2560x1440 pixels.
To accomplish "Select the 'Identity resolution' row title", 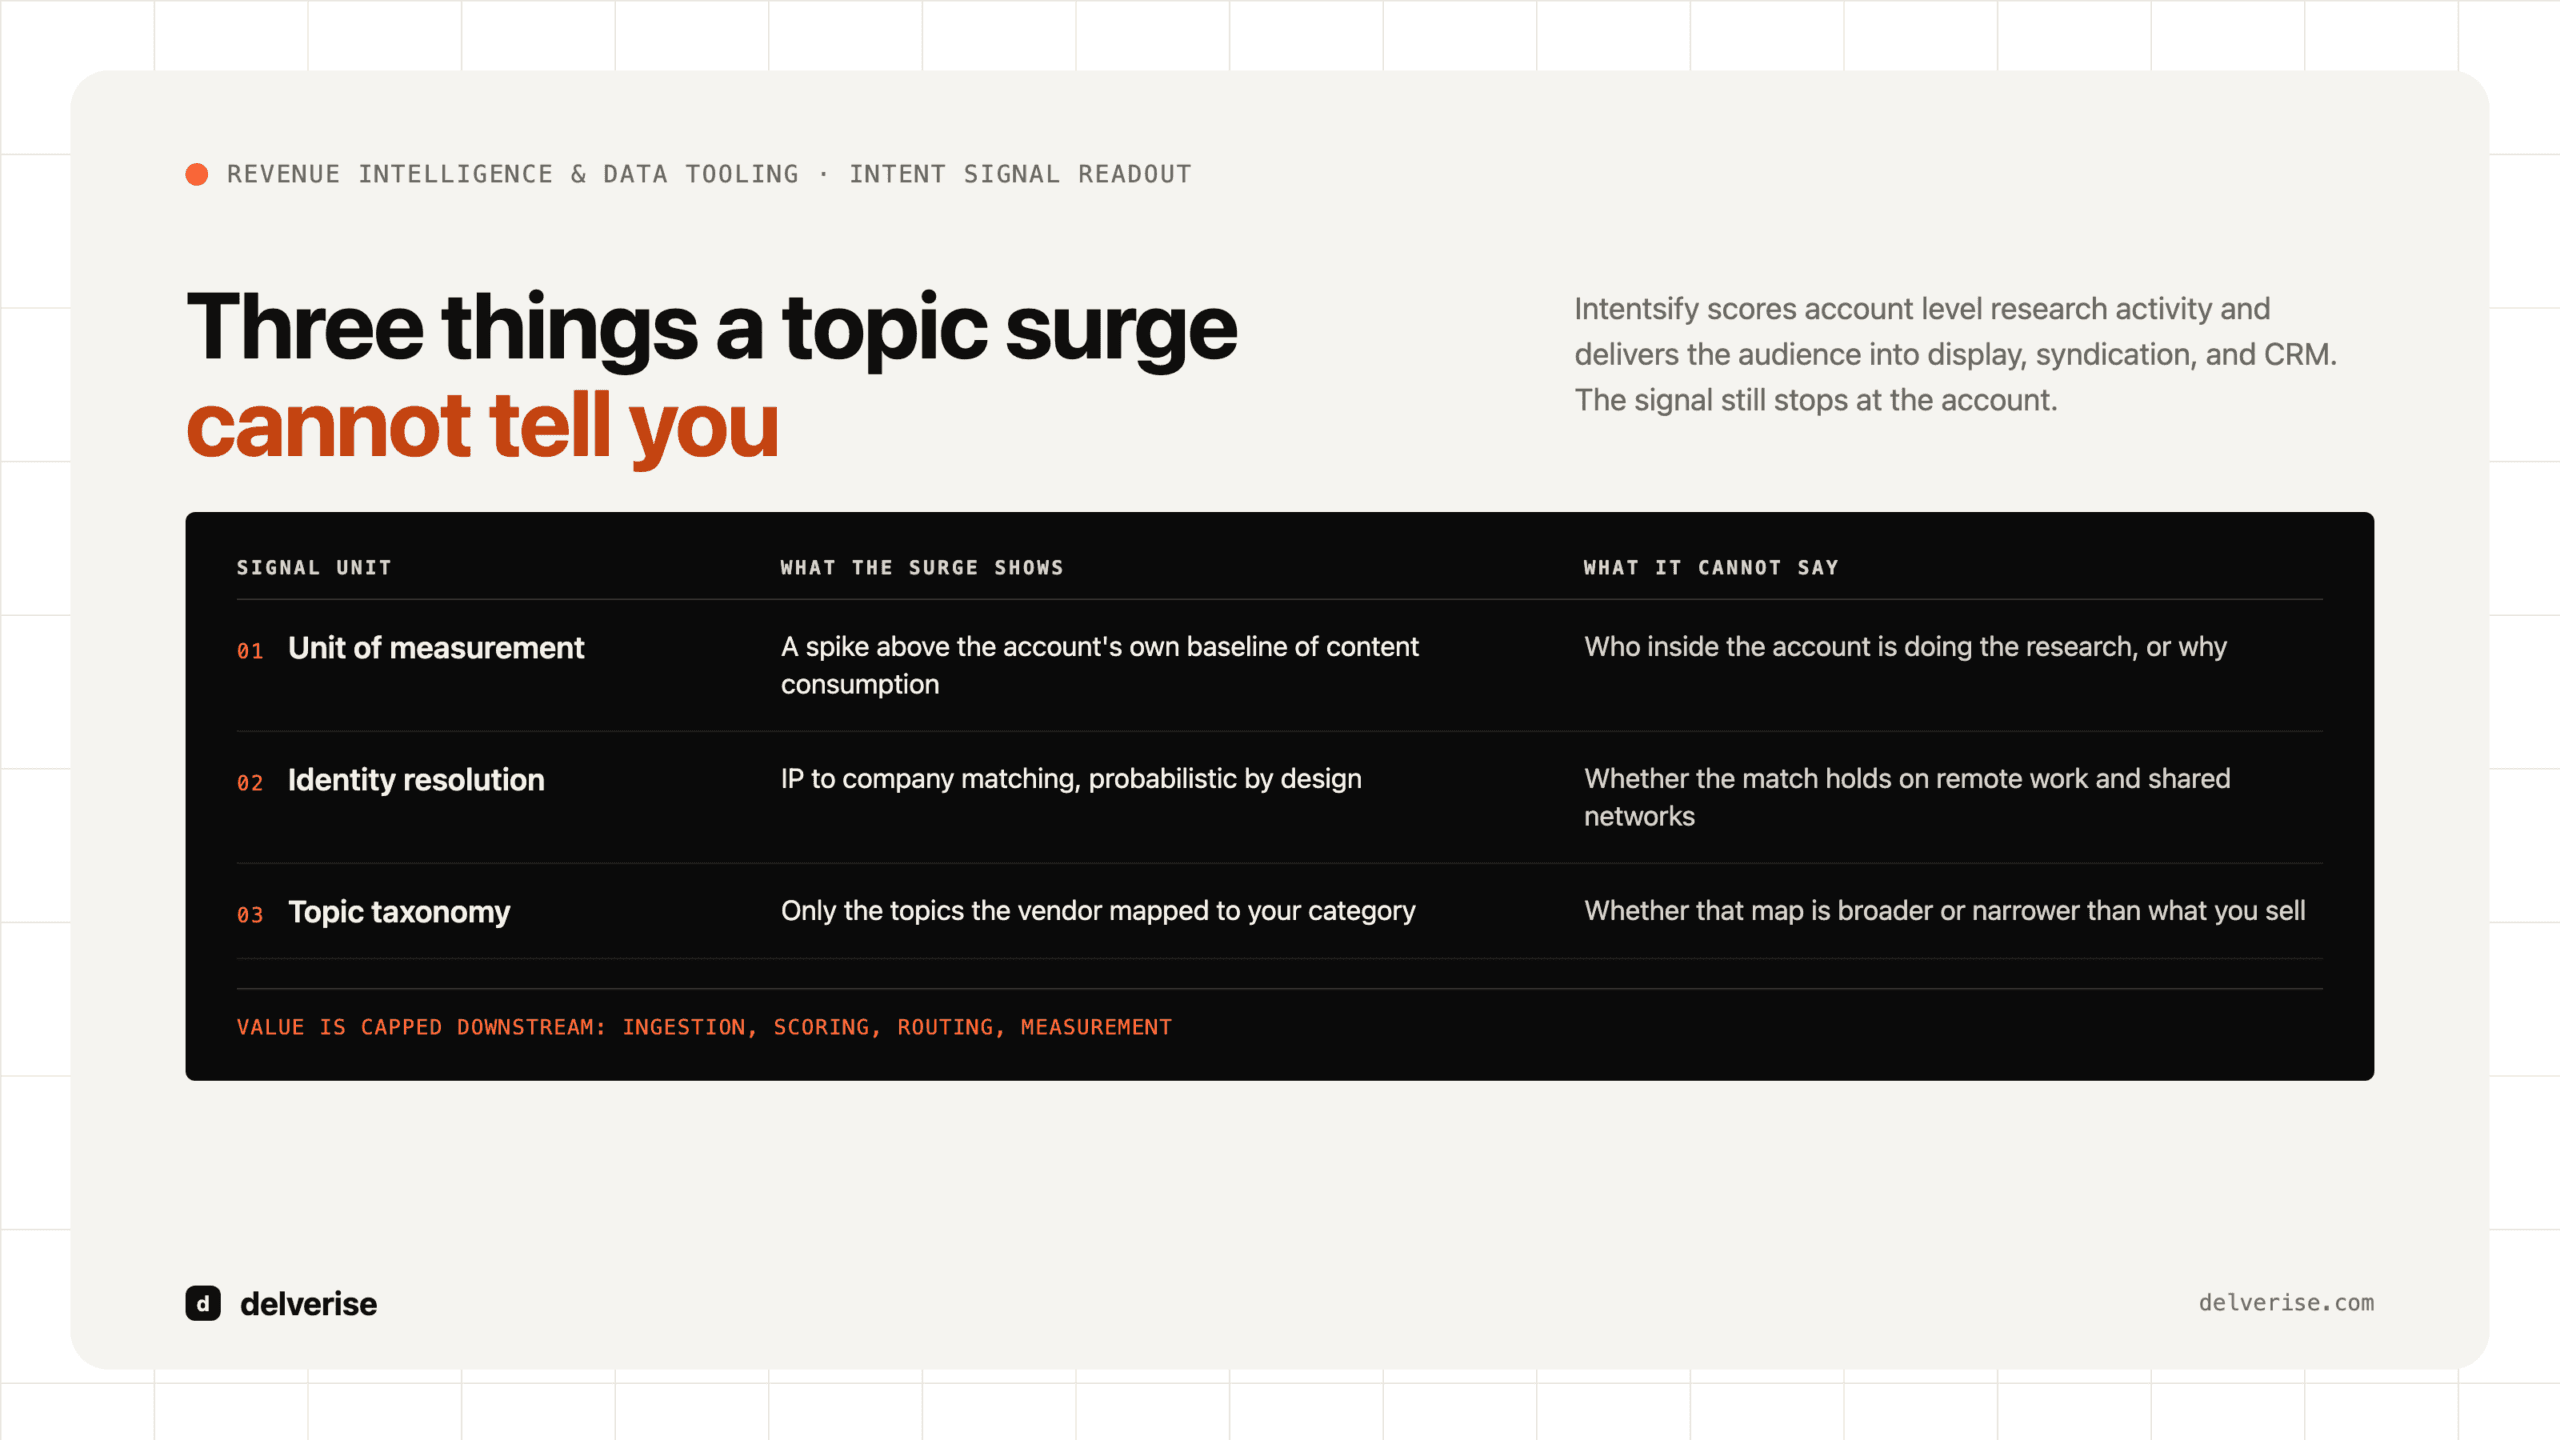I will [x=416, y=780].
